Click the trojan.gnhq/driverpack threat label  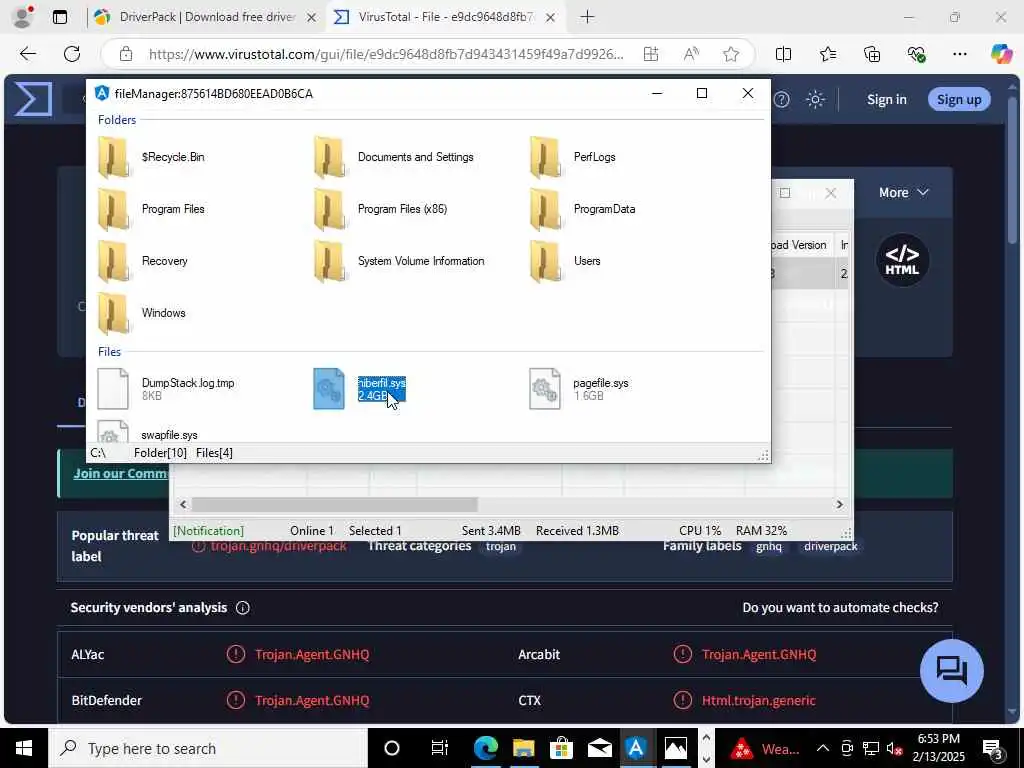click(x=278, y=547)
